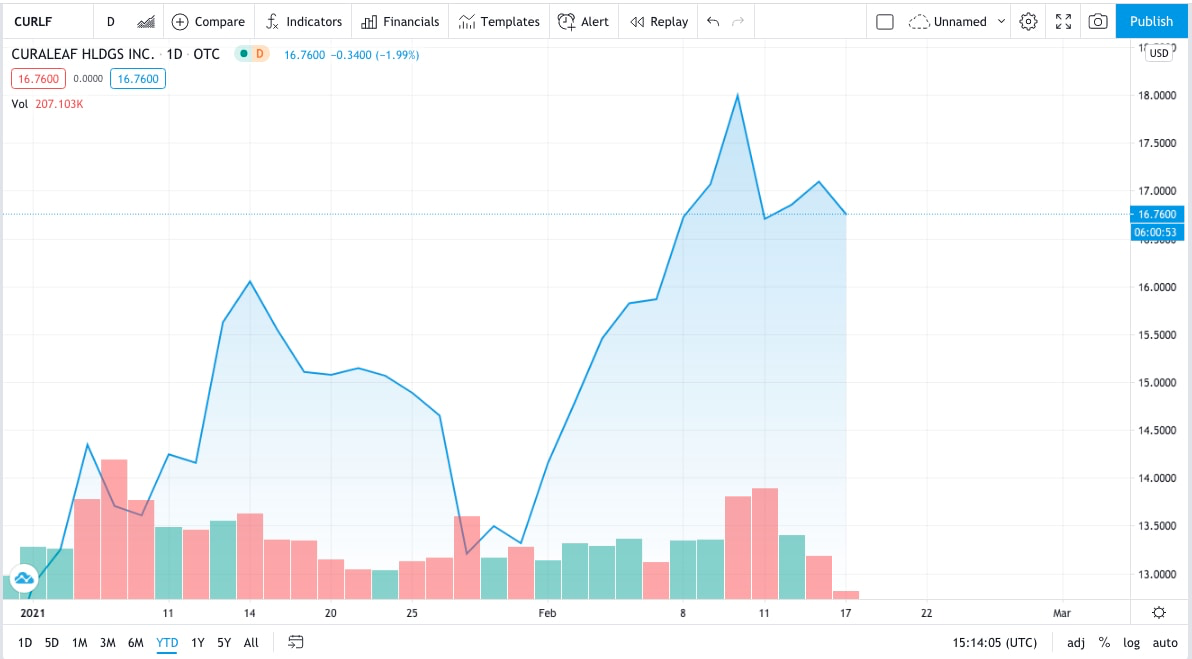The height and width of the screenshot is (659, 1192).
Task: Toggle log scale mode
Action: [1132, 643]
